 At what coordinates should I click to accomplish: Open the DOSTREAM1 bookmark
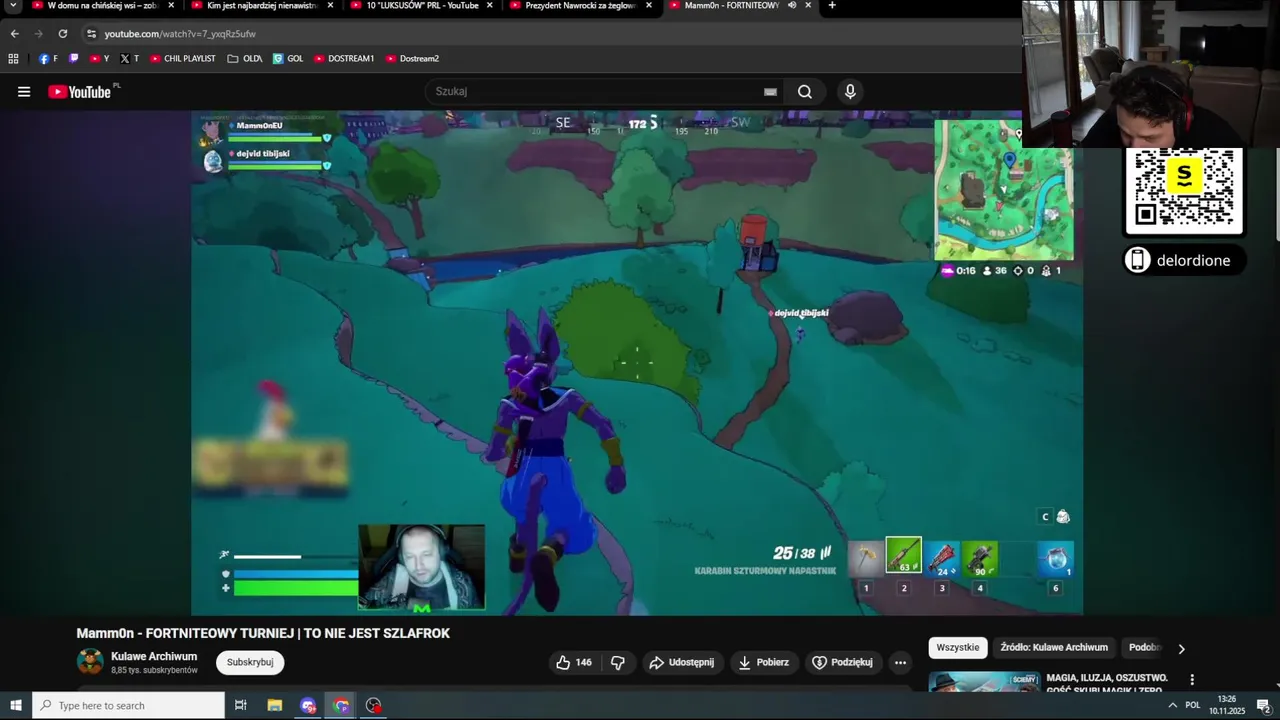click(x=344, y=59)
